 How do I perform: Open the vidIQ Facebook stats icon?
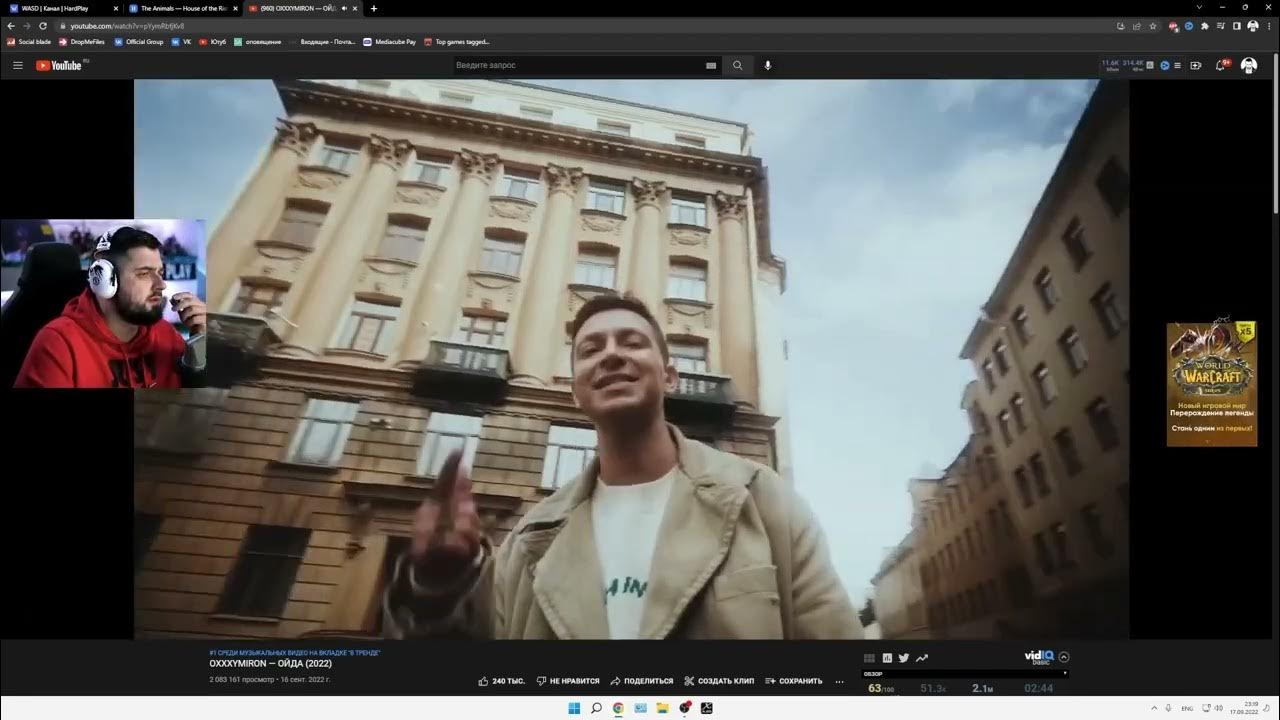(887, 658)
